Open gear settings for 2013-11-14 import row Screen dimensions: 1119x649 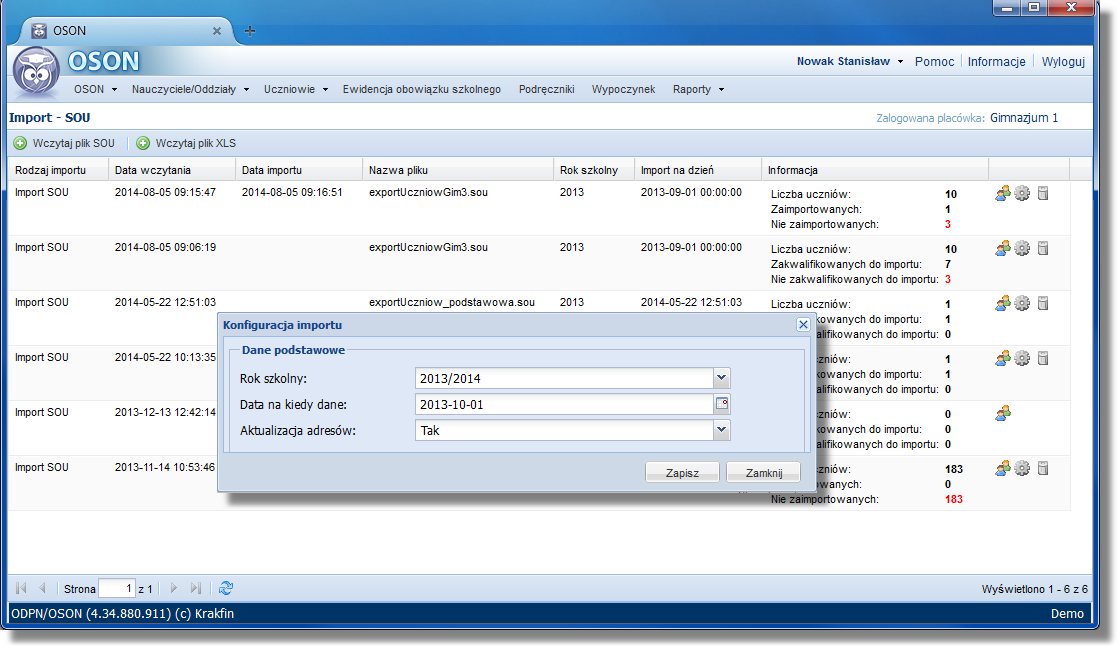pos(1023,468)
